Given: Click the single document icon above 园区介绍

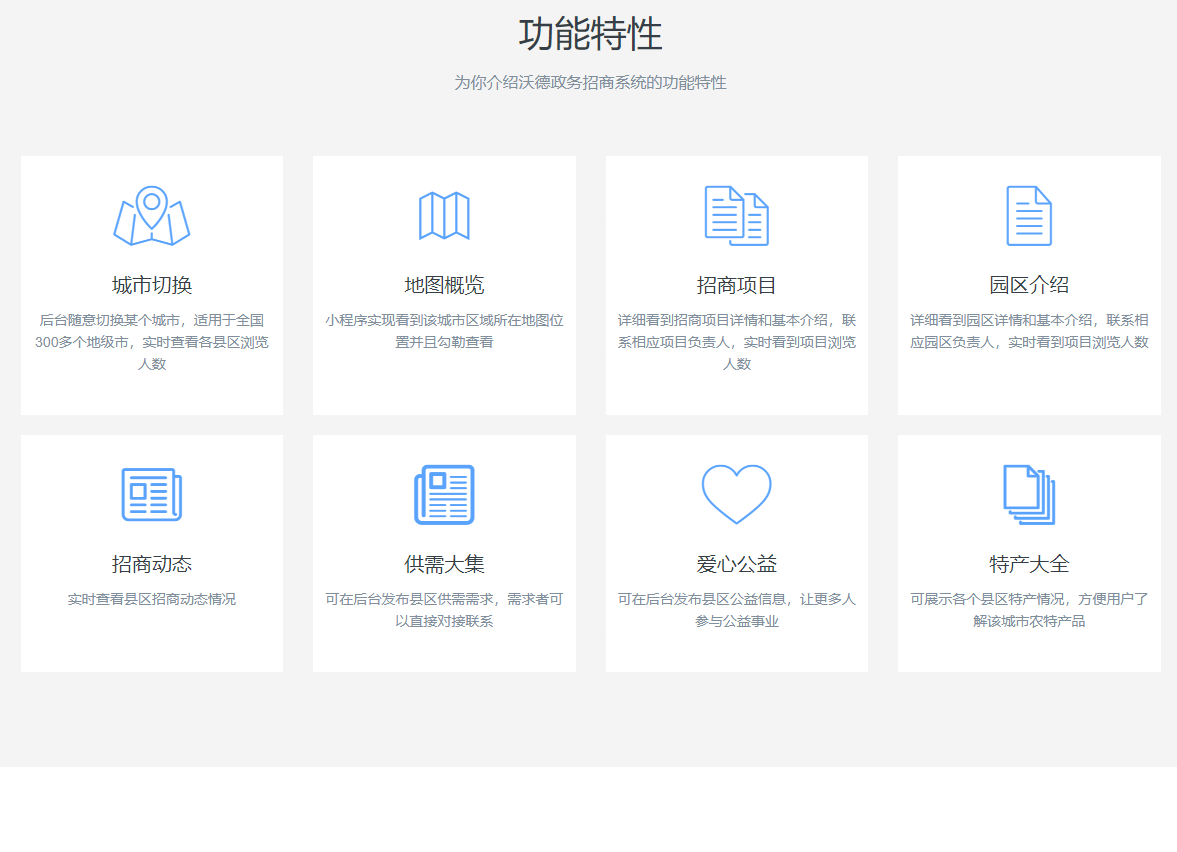Looking at the screenshot, I should coord(1029,215).
